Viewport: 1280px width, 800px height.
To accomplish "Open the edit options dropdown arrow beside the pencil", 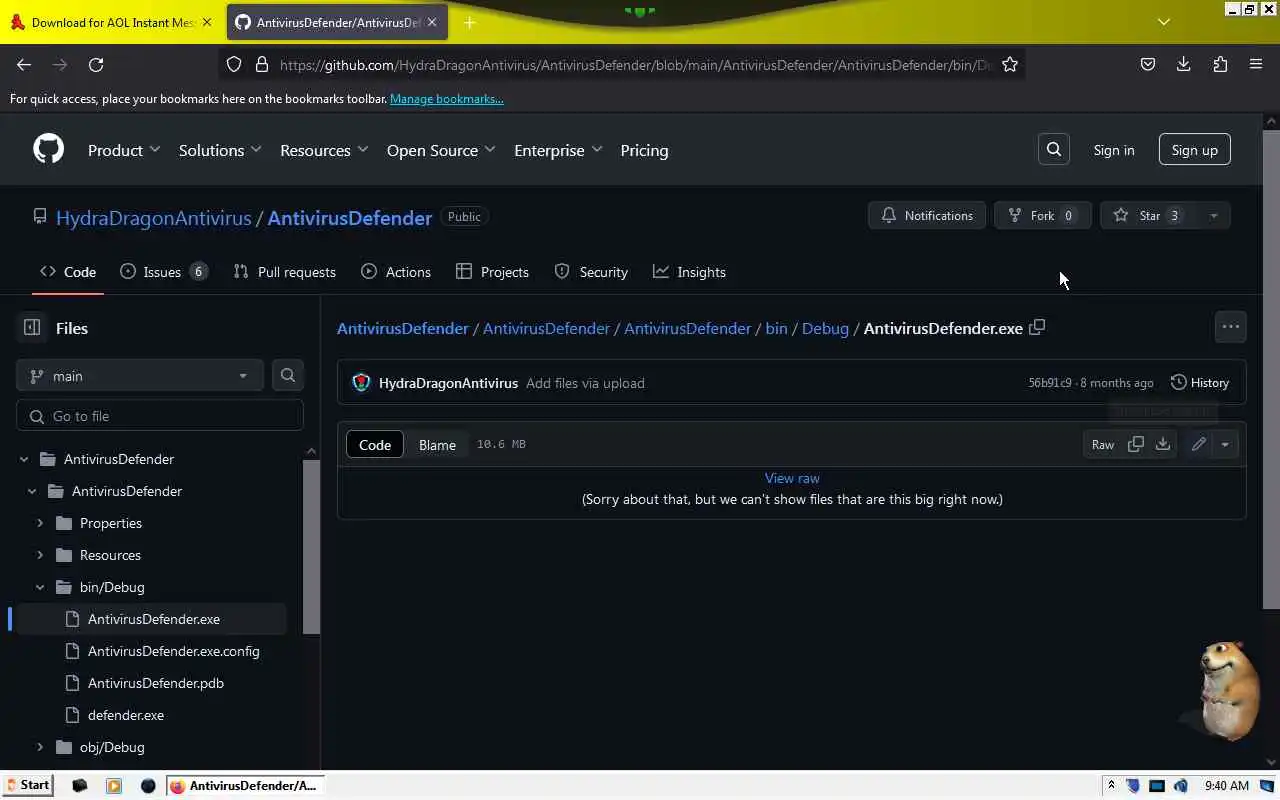I will [1225, 444].
